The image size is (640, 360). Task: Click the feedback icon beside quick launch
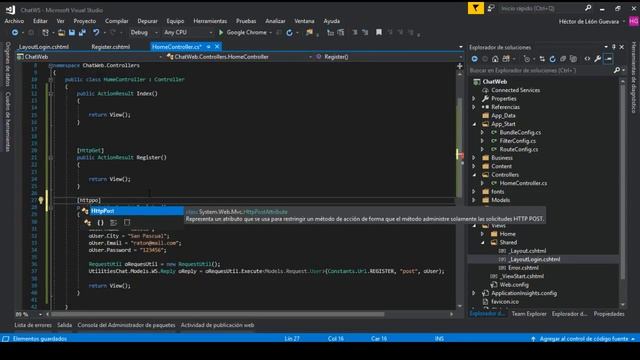[x=491, y=8]
